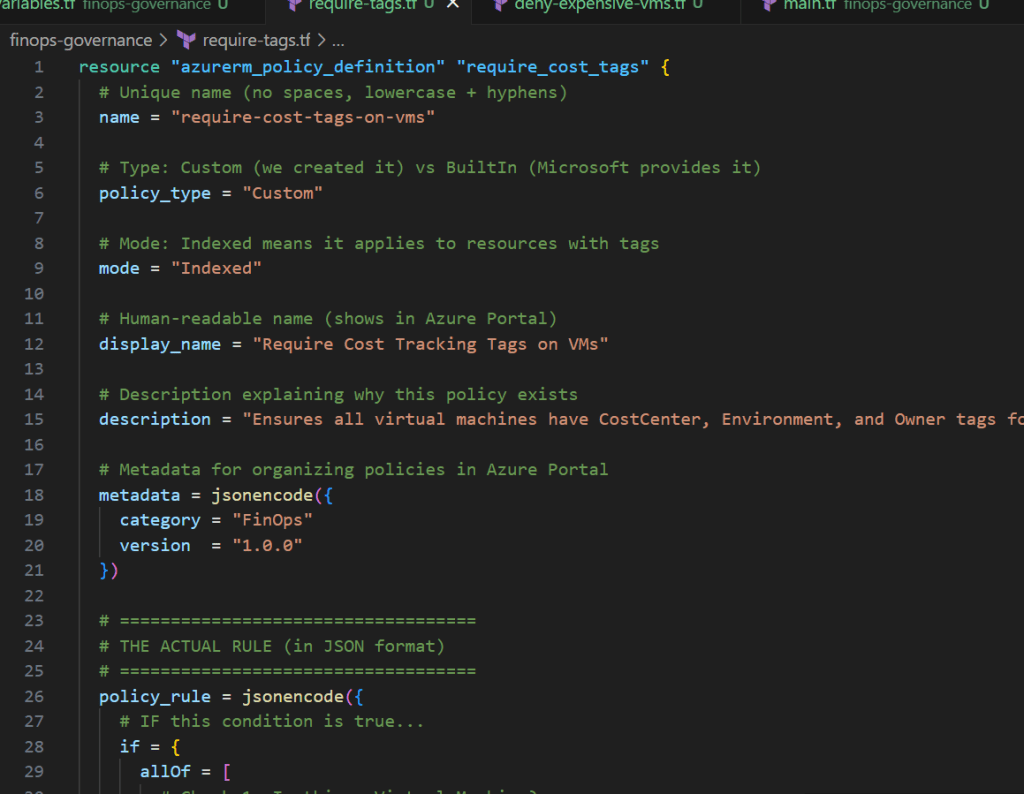Click the Terraform icon in the breadcrumb bar
The width and height of the screenshot is (1024, 794).
coord(186,41)
